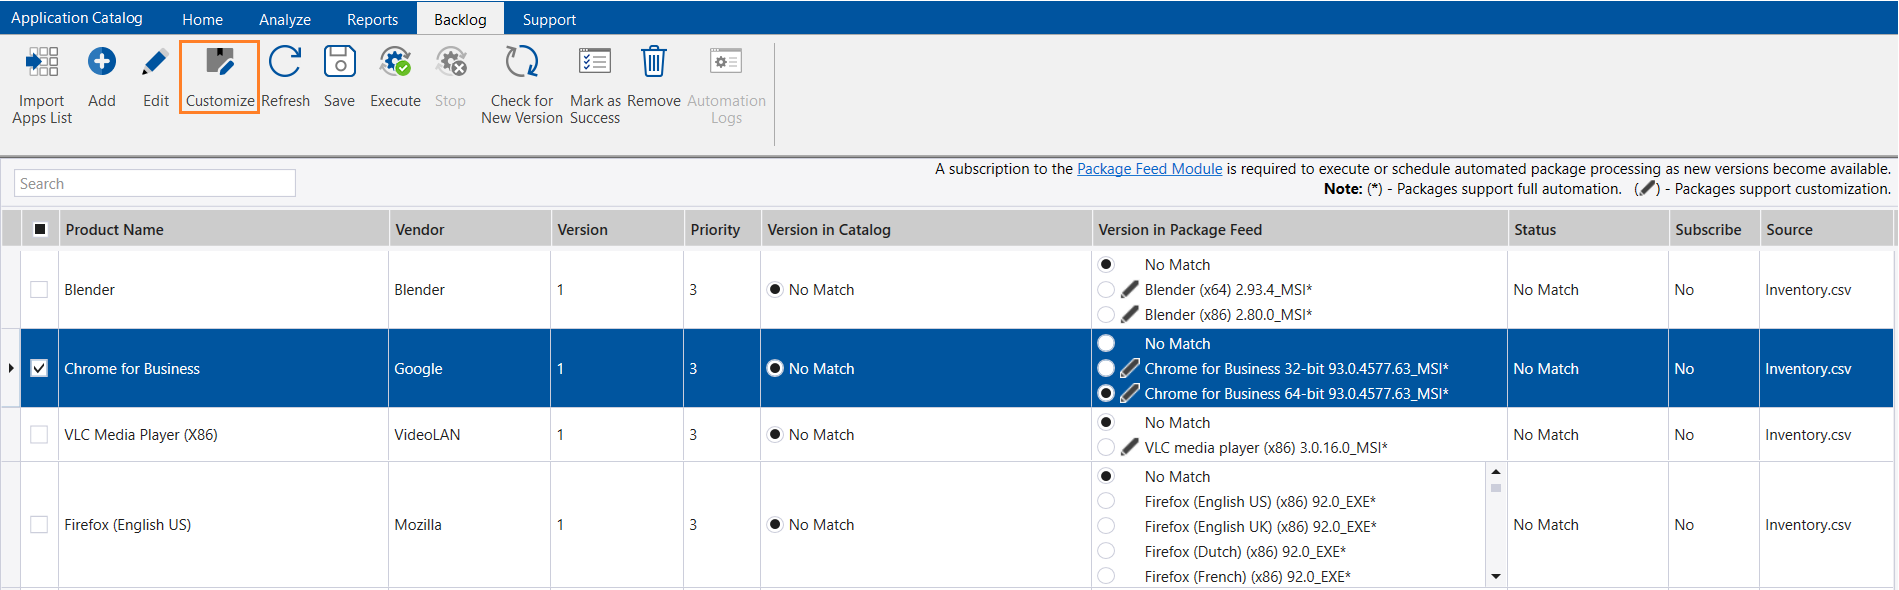Select Blender (x86) 2.80.0_MSI radio button
The height and width of the screenshot is (590, 1899).
pyautogui.click(x=1106, y=314)
